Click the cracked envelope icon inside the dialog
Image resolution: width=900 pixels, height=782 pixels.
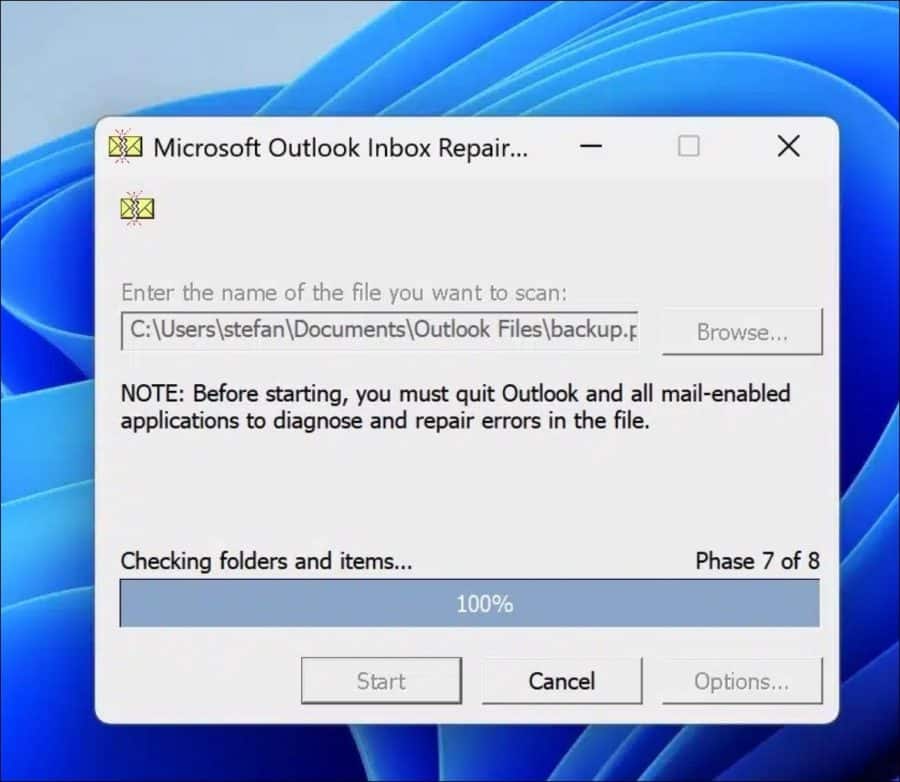(x=137, y=208)
